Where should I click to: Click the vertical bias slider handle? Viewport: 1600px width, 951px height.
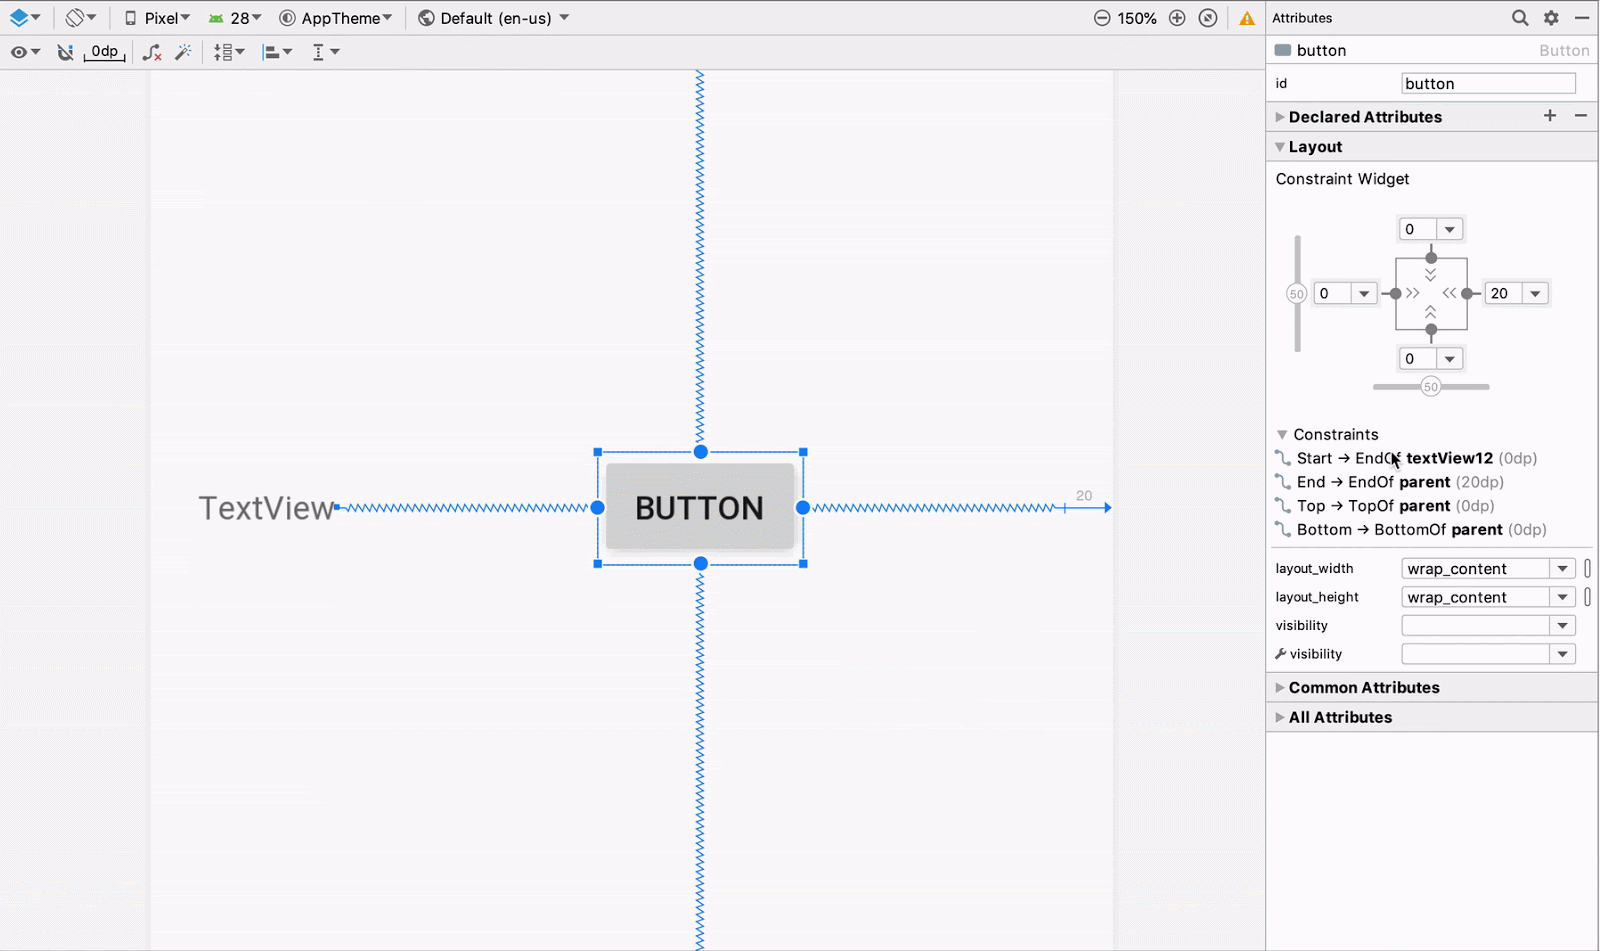pyautogui.click(x=1297, y=294)
